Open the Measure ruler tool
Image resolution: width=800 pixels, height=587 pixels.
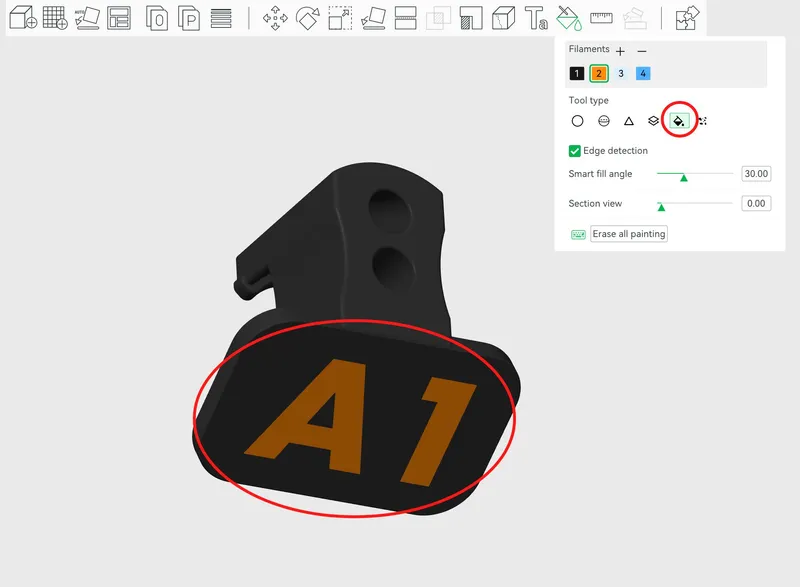(601, 18)
